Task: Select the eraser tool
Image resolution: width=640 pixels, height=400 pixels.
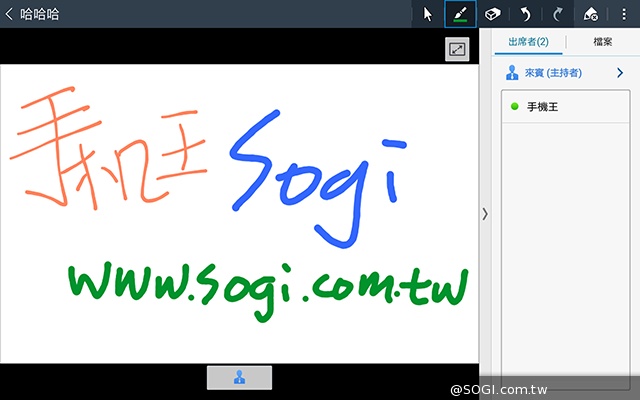Action: click(492, 14)
